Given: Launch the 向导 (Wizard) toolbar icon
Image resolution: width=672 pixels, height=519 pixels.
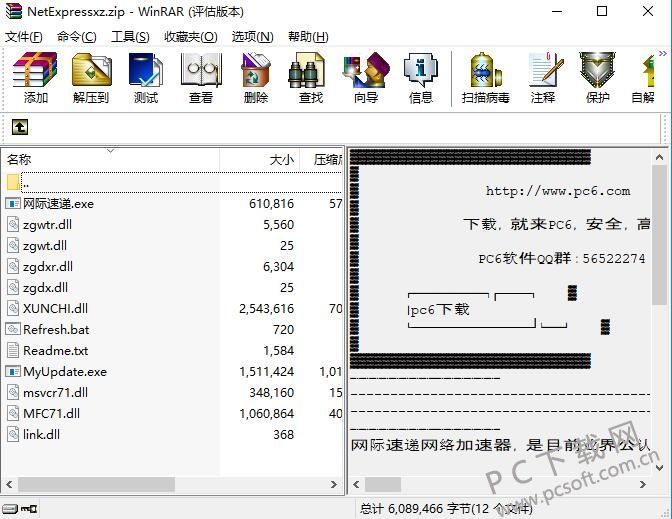Looking at the screenshot, I should click(x=366, y=78).
